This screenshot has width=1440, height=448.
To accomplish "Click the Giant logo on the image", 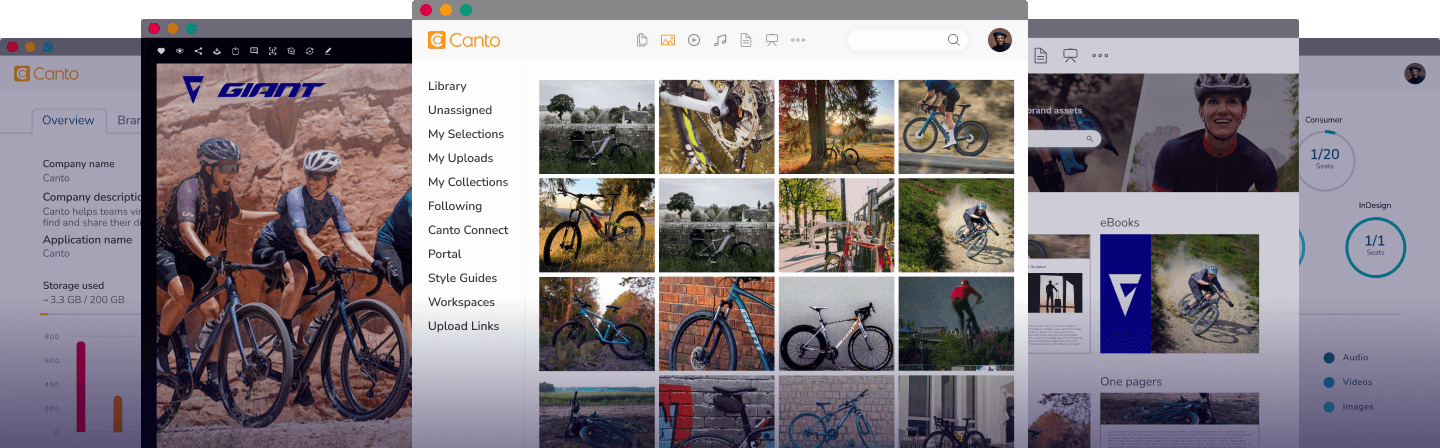I will [x=254, y=89].
